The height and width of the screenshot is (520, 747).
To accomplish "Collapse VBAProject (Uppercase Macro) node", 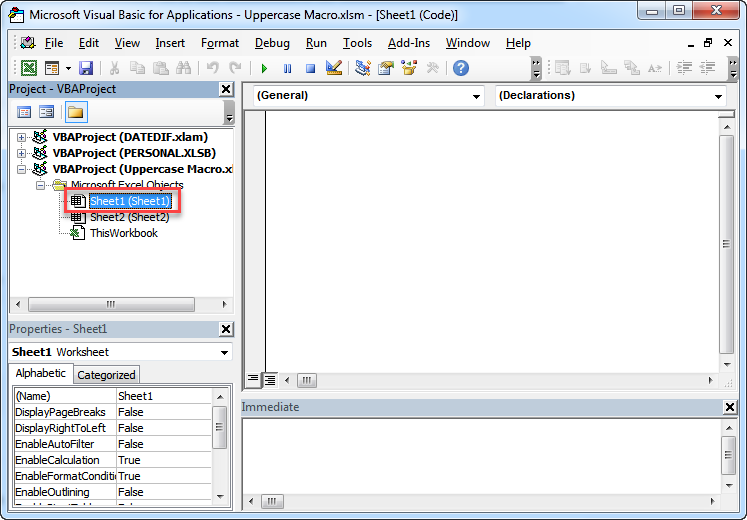I will [21, 170].
